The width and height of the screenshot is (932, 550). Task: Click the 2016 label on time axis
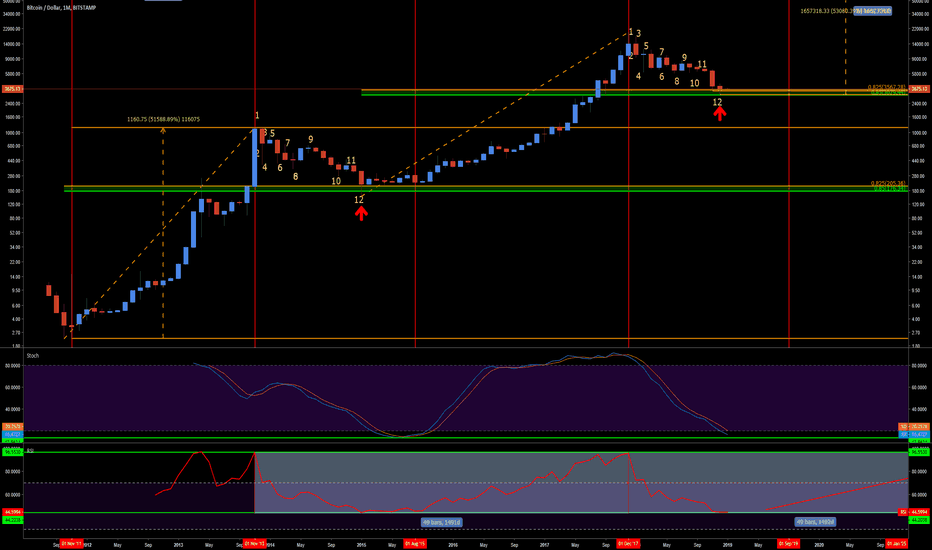pos(452,545)
